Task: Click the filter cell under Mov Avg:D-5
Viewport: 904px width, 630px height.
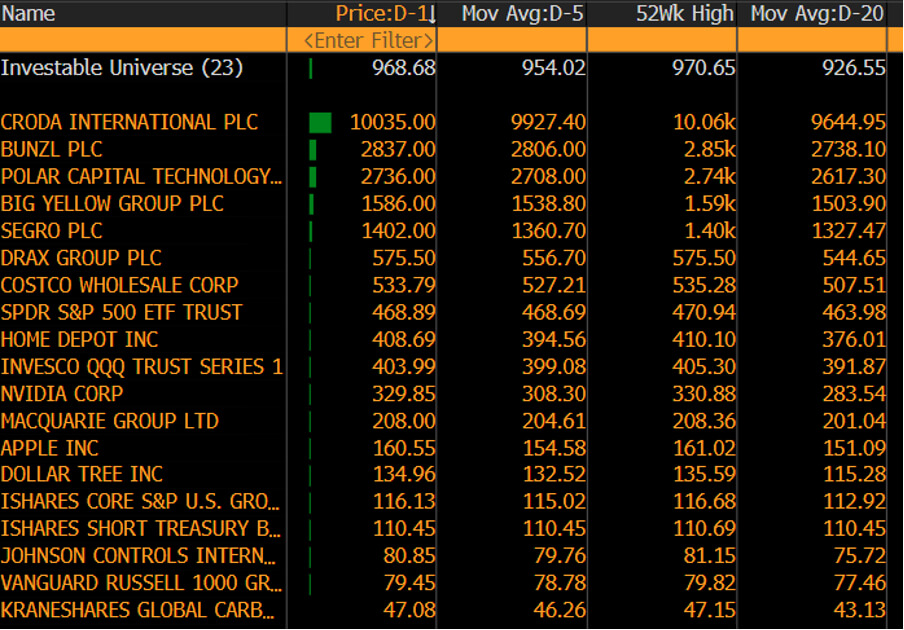Action: pyautogui.click(x=512, y=40)
